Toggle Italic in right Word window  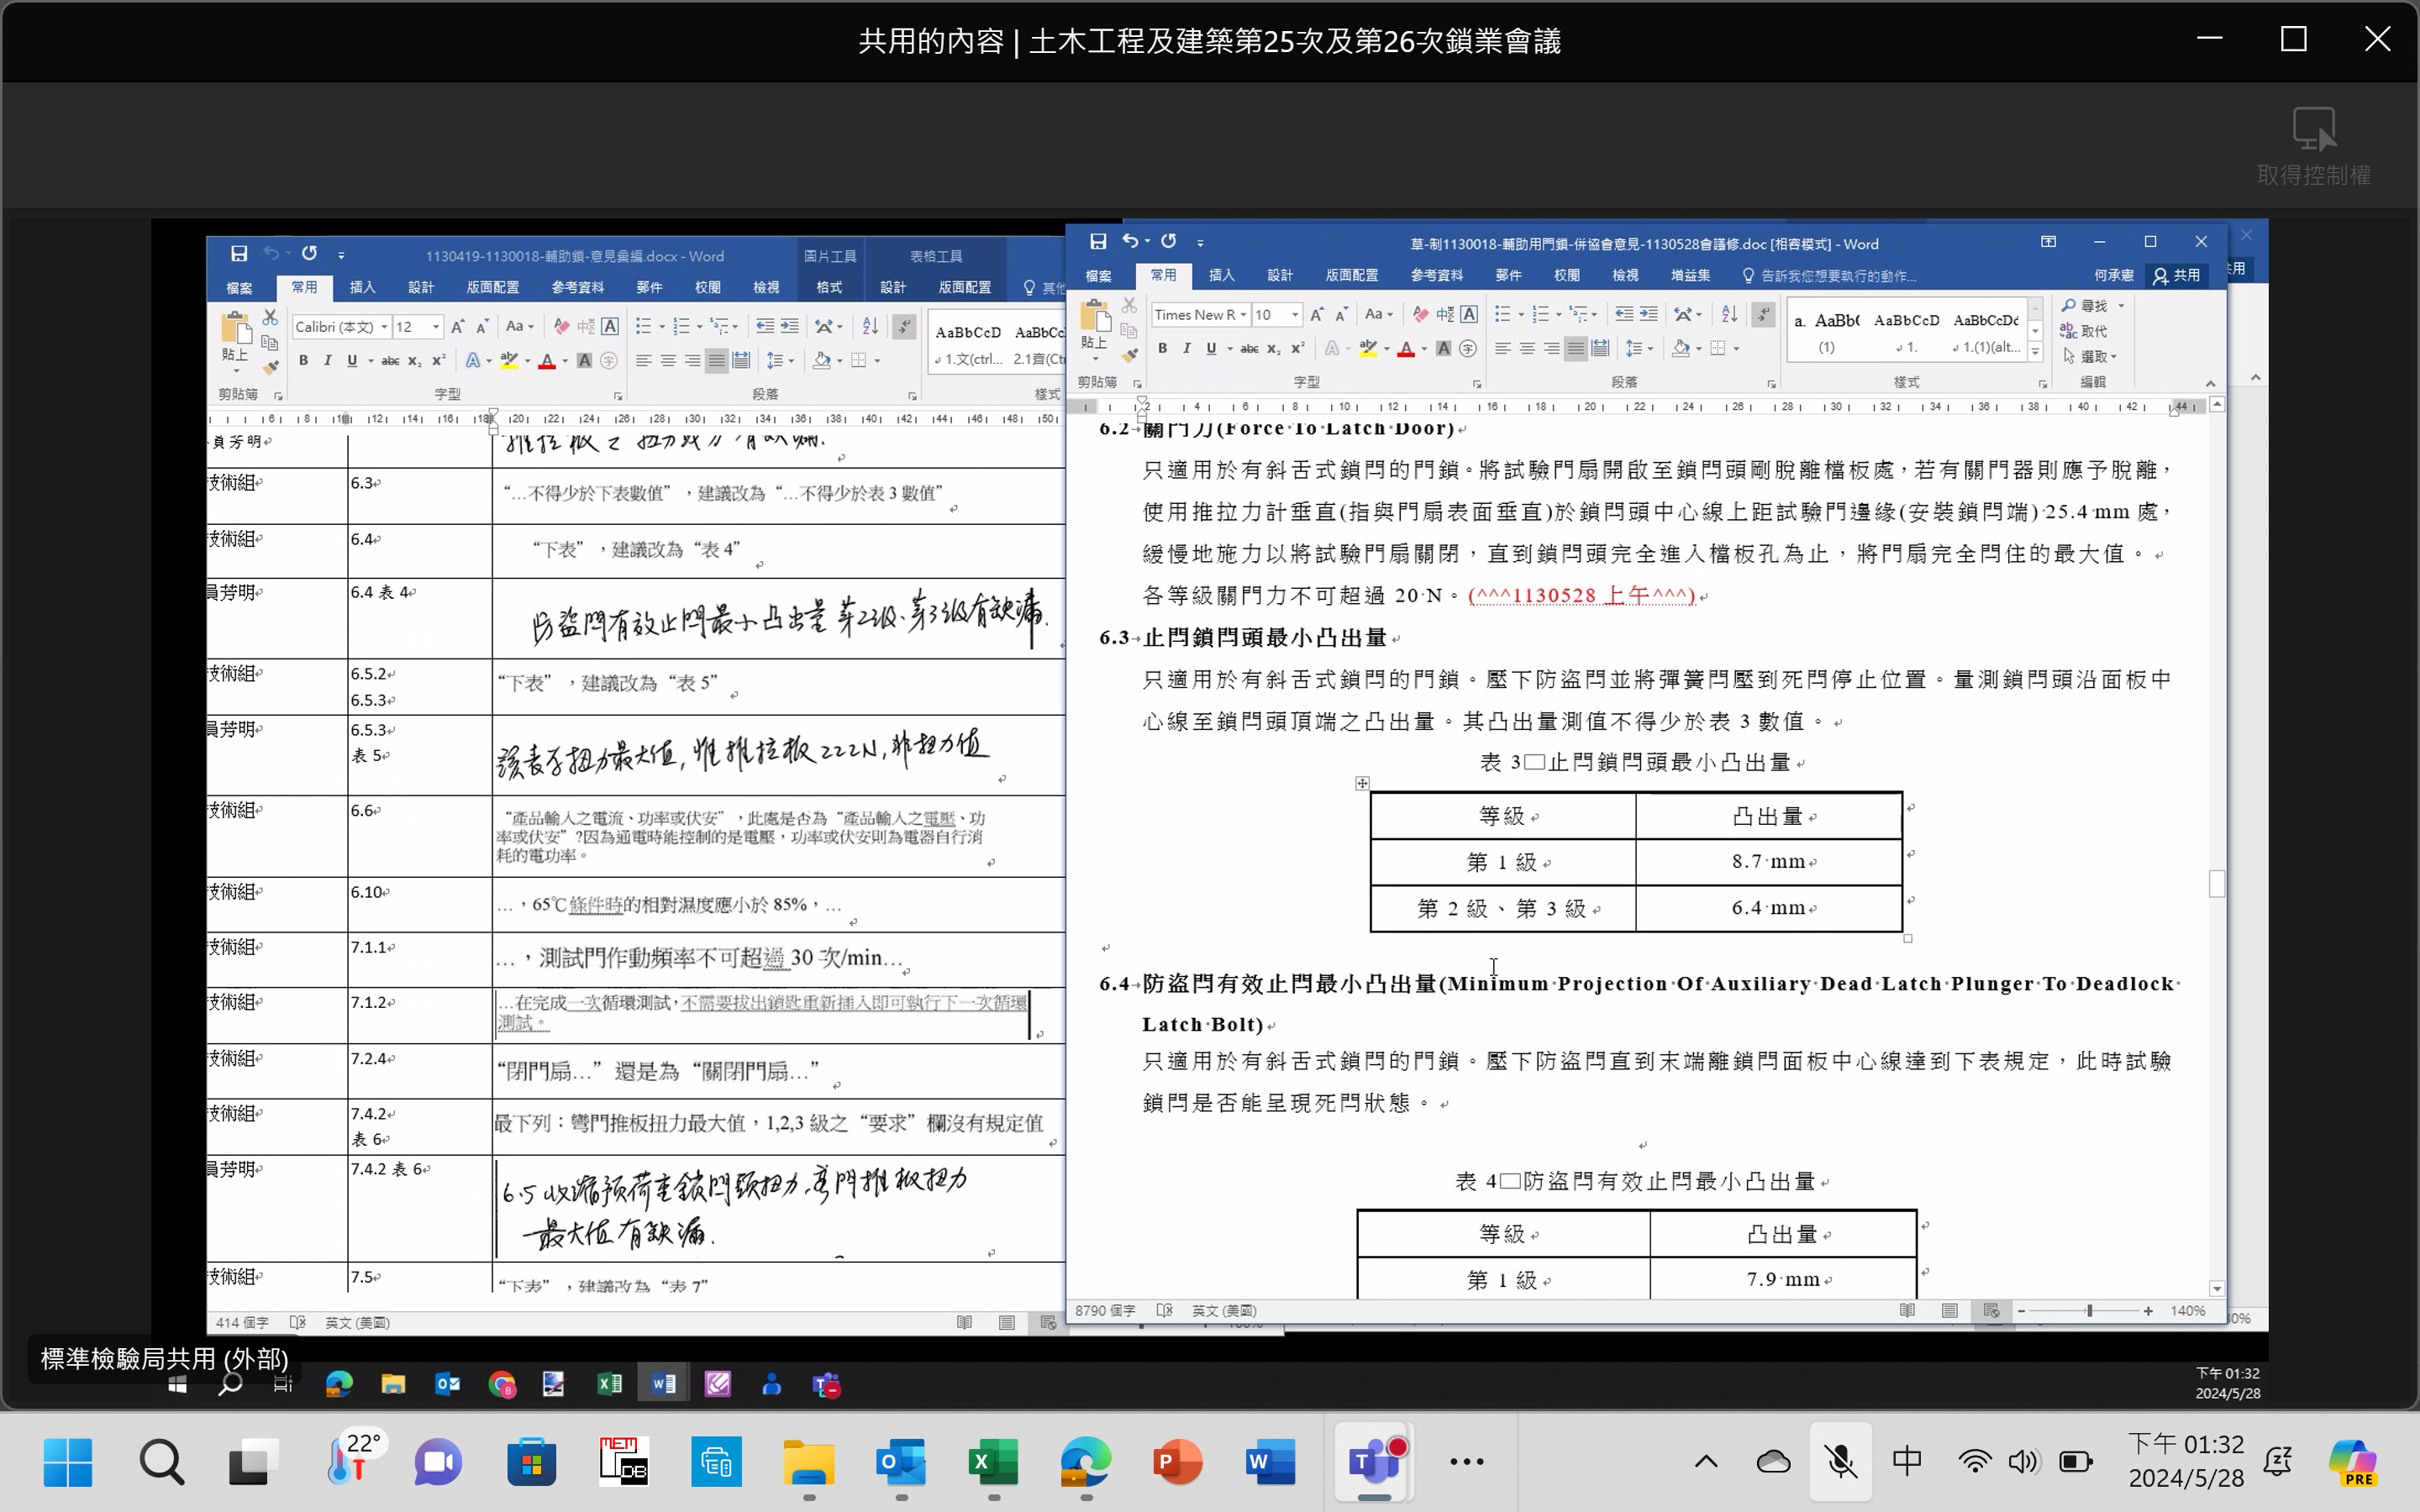click(x=1186, y=348)
